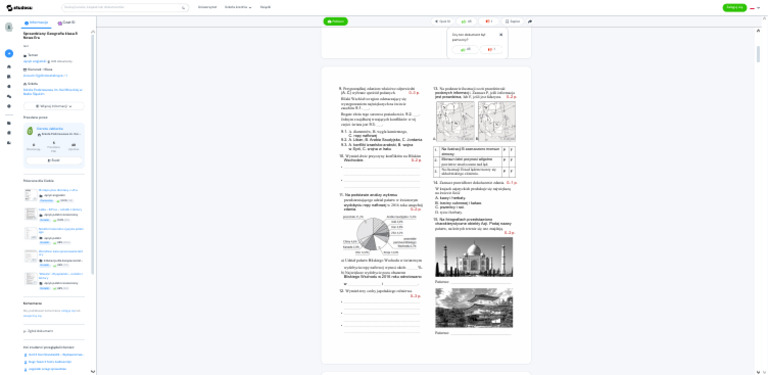768x375 pixels.
Task: Click the Taj Mahal photo in the document
Action: (474, 257)
